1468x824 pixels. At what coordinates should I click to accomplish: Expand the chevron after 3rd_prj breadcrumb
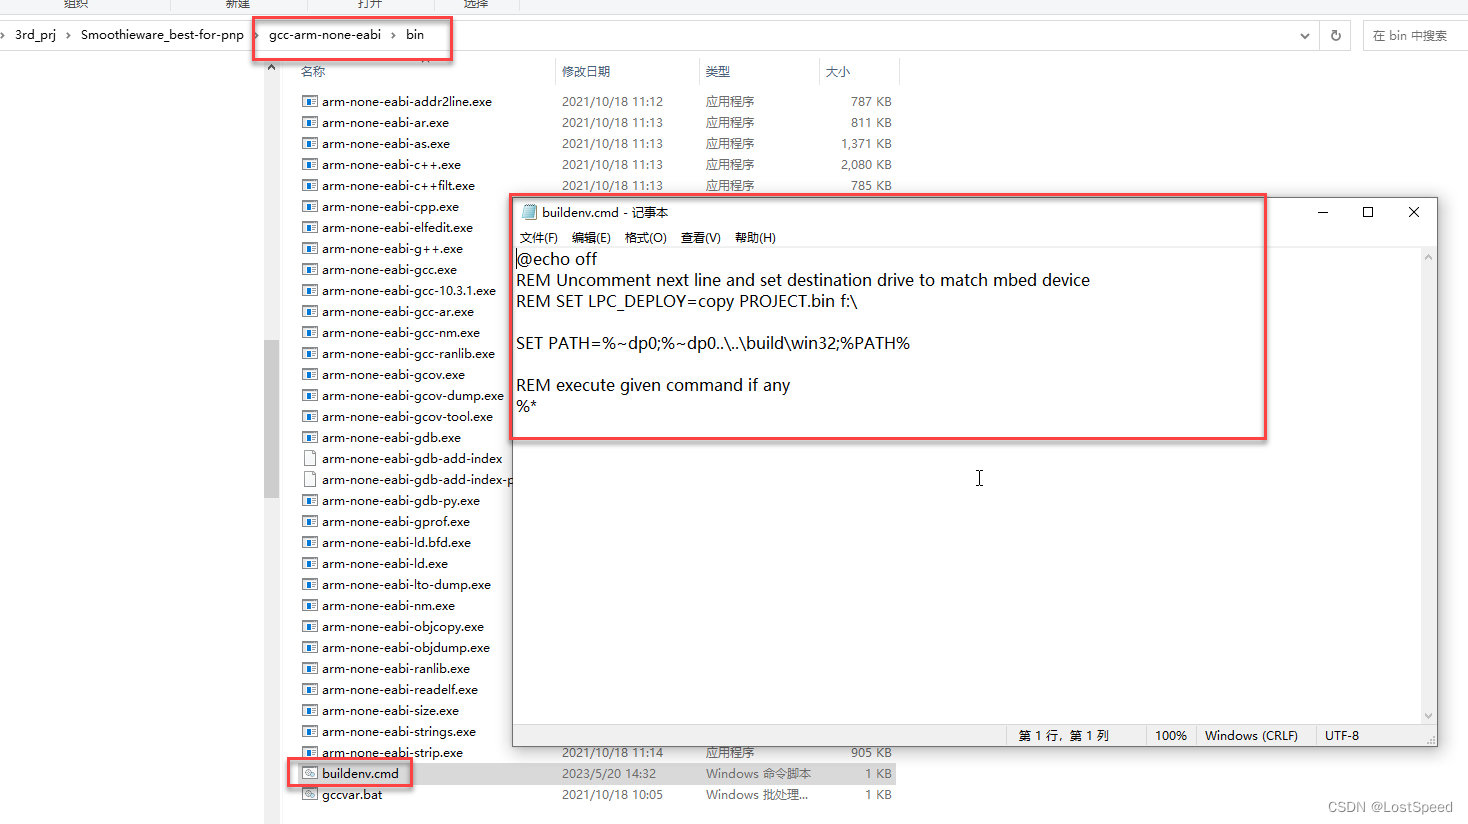pyautogui.click(x=68, y=35)
